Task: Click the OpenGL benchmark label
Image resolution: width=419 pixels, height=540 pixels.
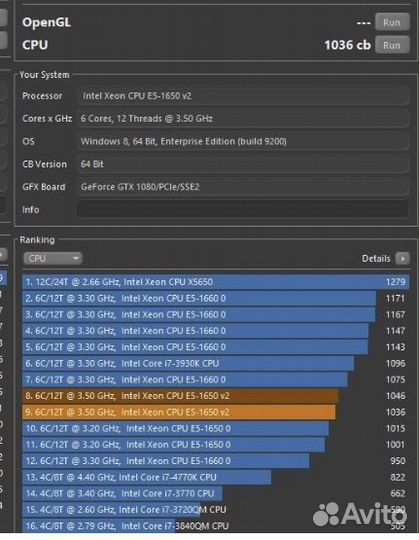Action: click(46, 22)
